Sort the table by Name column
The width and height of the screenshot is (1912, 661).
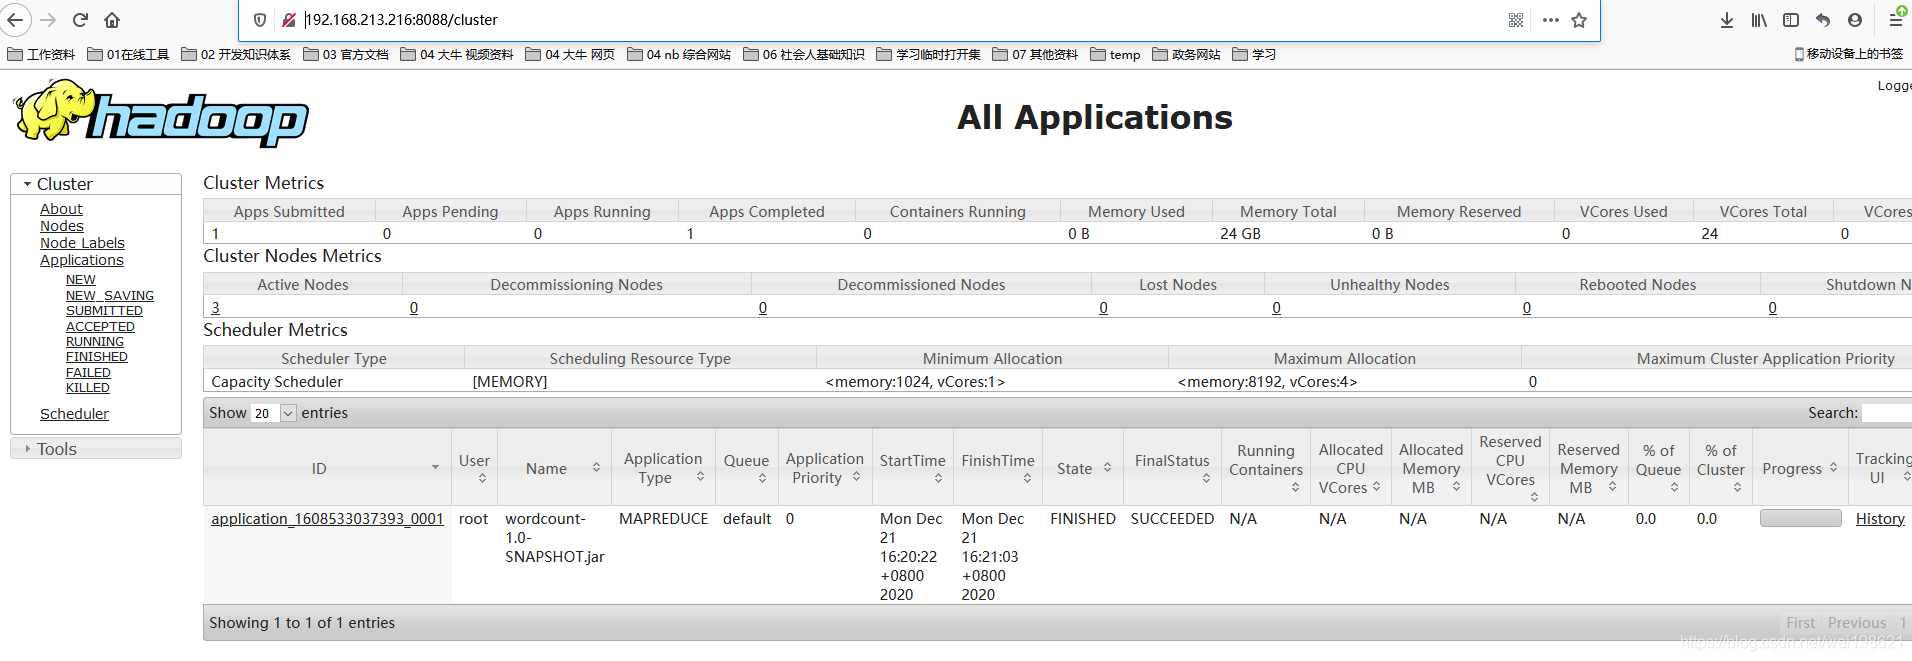(554, 468)
